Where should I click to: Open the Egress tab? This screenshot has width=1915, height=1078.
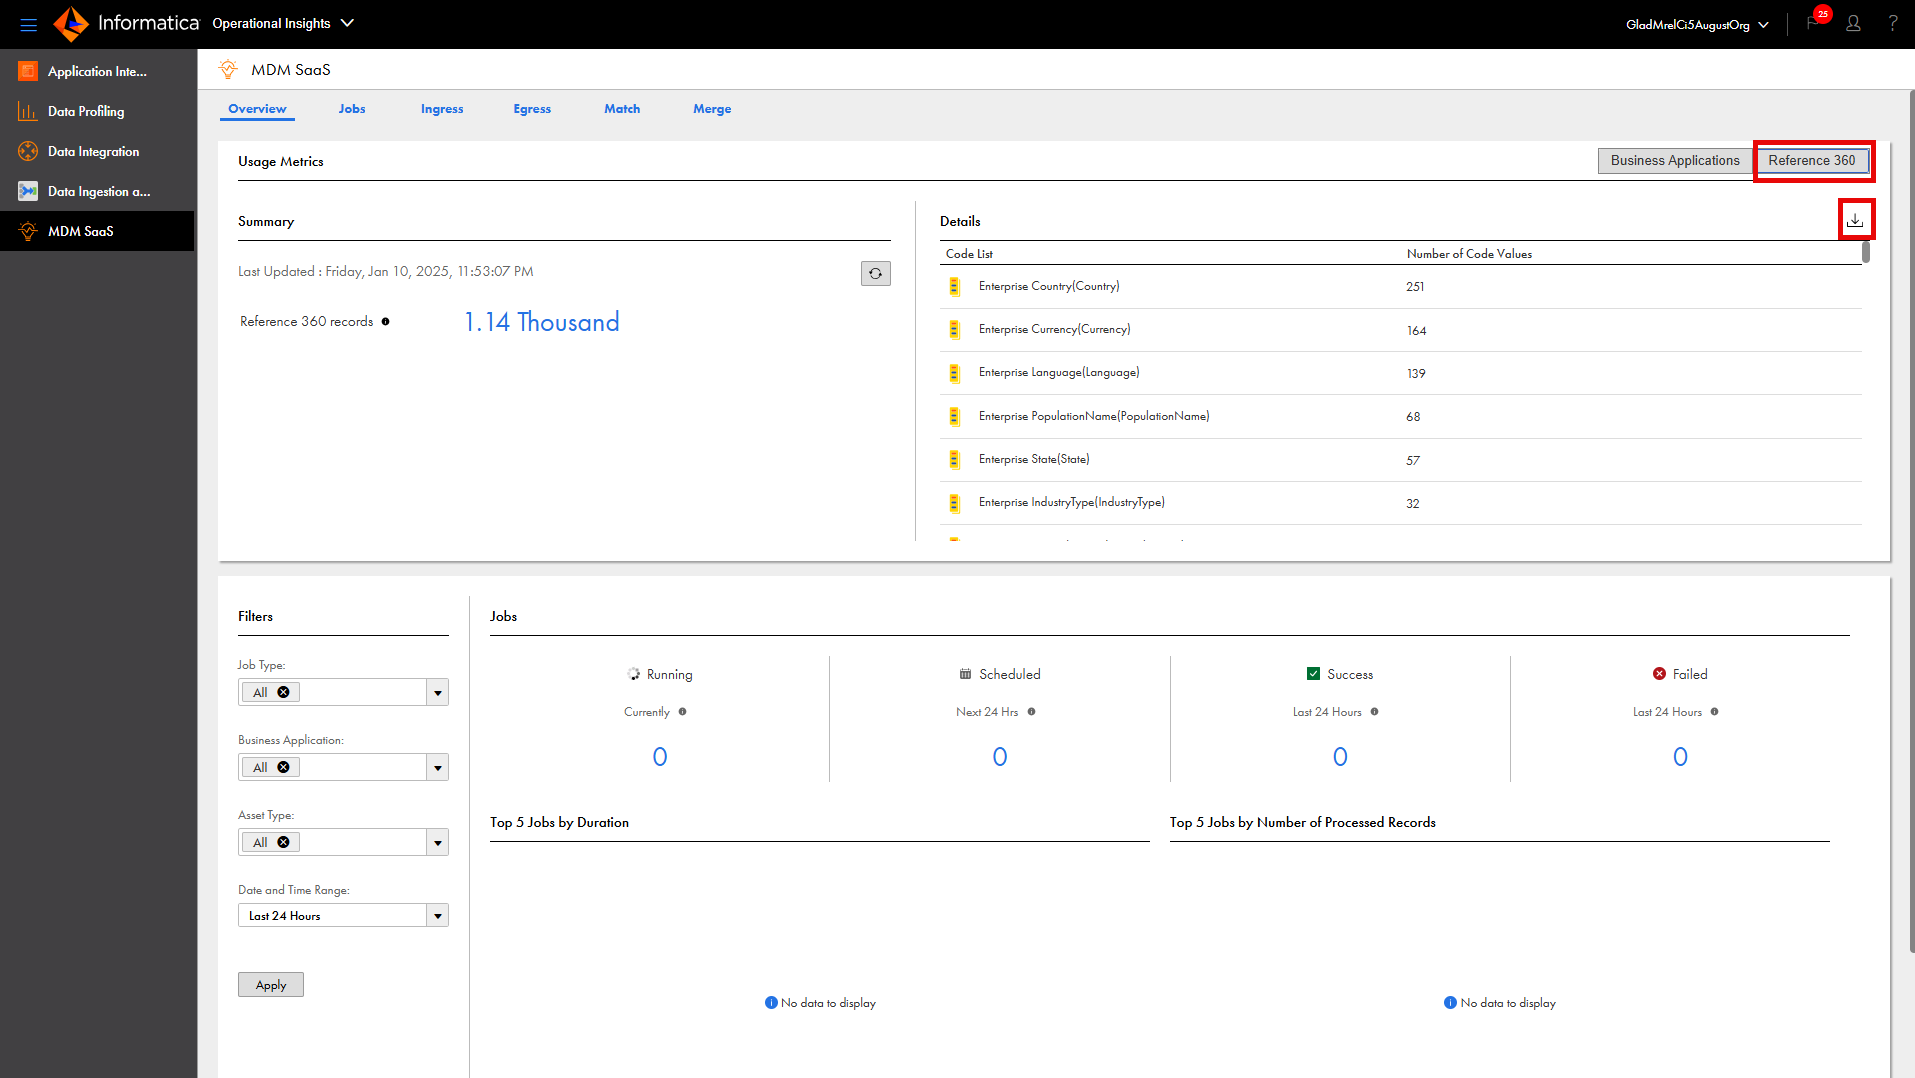click(532, 109)
